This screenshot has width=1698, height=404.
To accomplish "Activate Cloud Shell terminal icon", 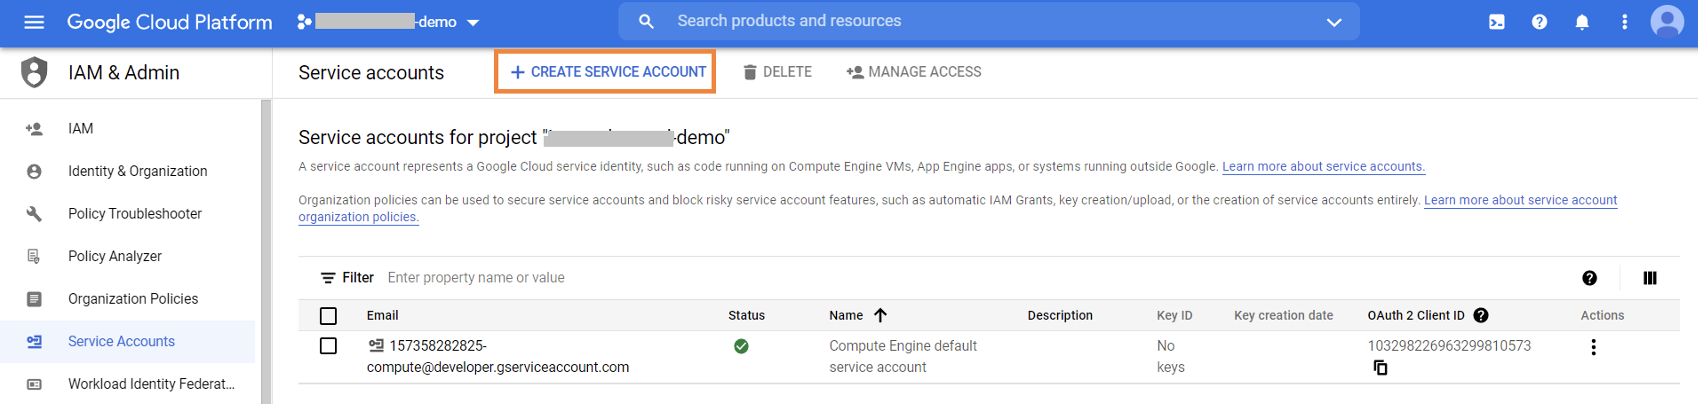I will coord(1496,22).
